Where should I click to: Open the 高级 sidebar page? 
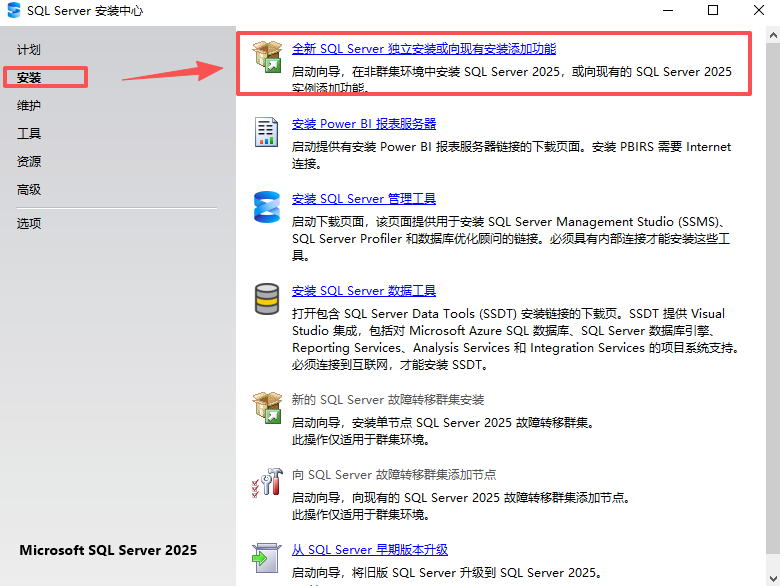click(x=29, y=189)
